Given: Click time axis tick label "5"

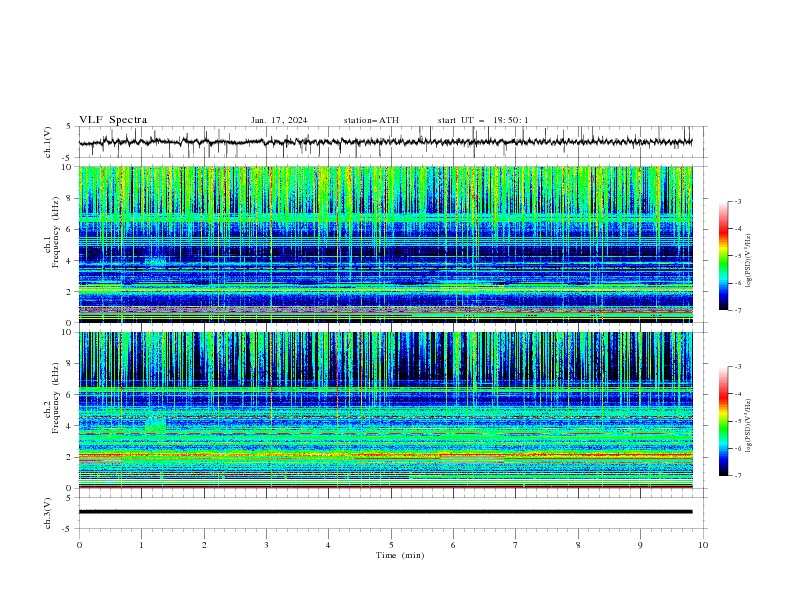Looking at the screenshot, I should pyautogui.click(x=391, y=545).
